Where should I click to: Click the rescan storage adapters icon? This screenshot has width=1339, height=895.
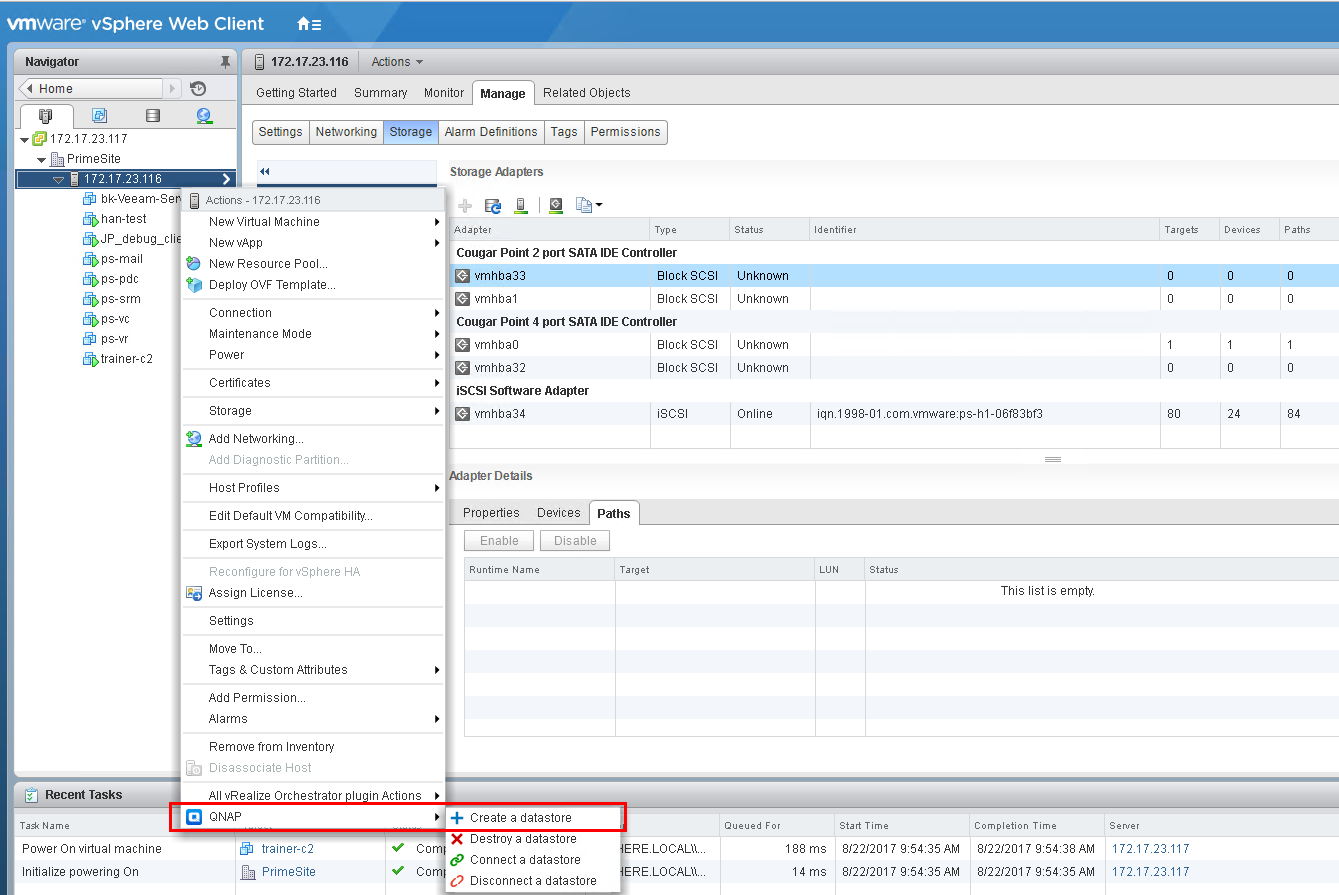click(x=493, y=206)
